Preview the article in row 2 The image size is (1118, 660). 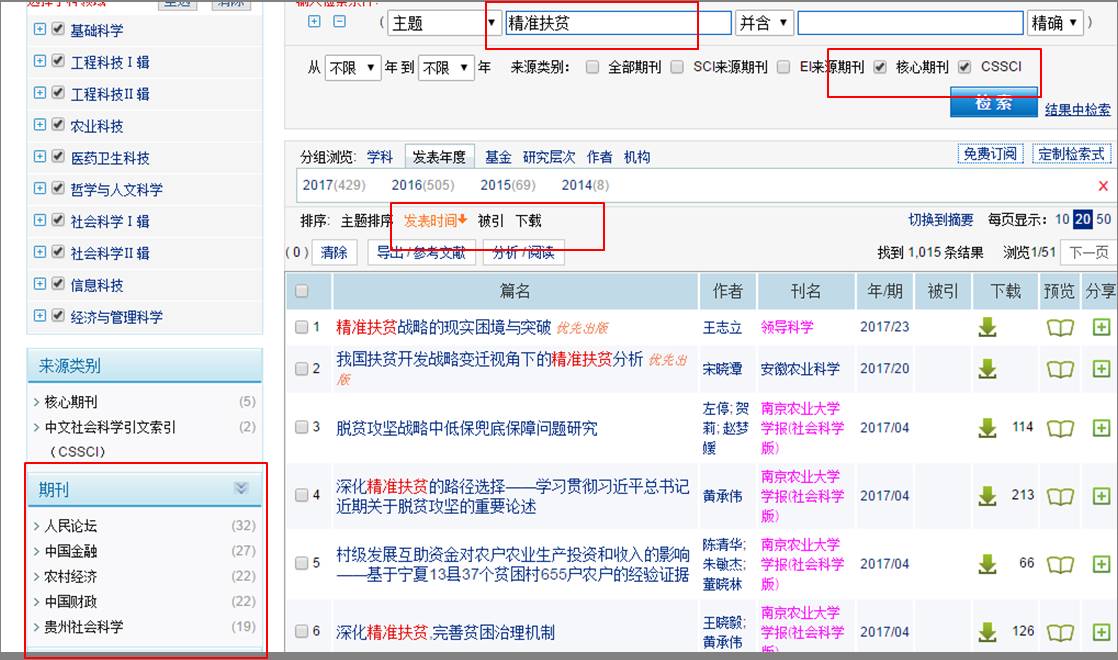tap(1060, 369)
